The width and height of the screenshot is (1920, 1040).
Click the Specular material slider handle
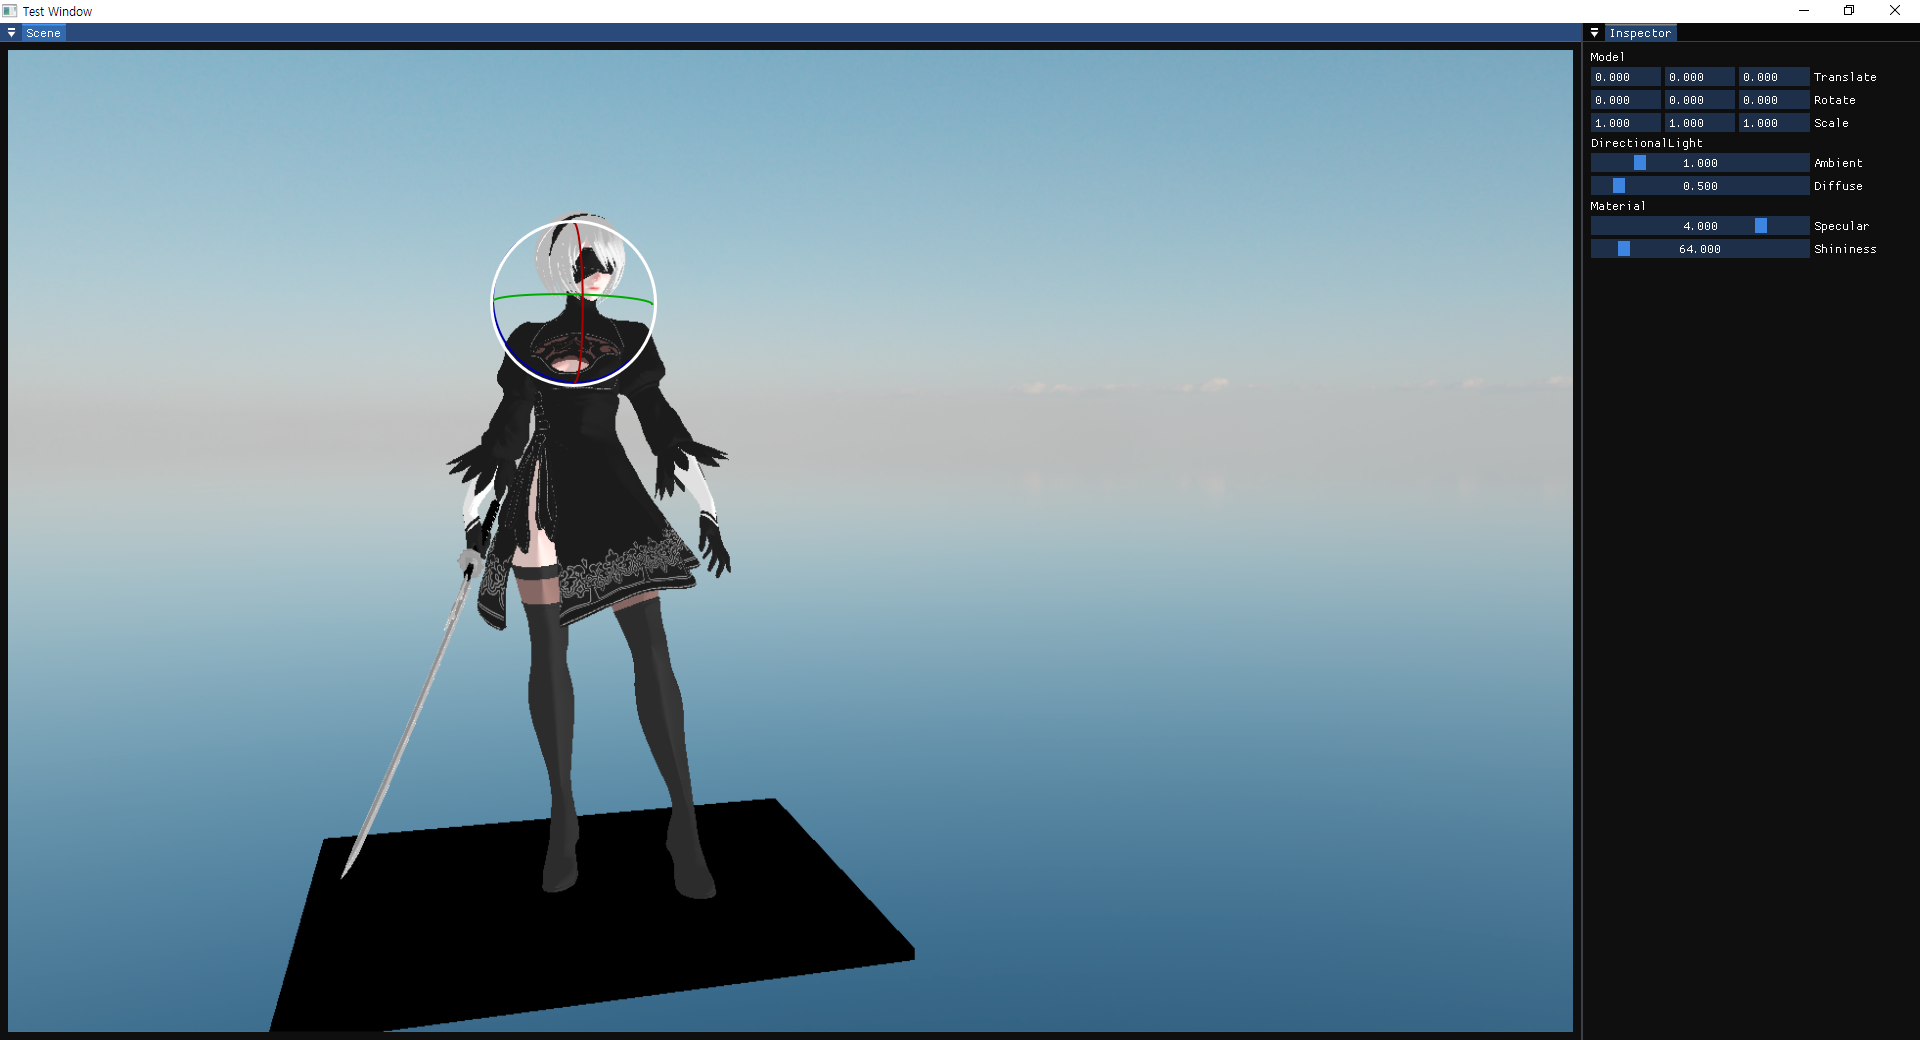1761,226
